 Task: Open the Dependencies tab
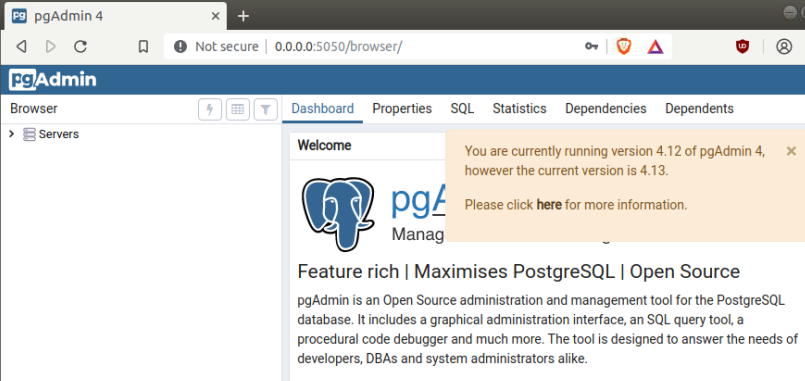click(605, 109)
